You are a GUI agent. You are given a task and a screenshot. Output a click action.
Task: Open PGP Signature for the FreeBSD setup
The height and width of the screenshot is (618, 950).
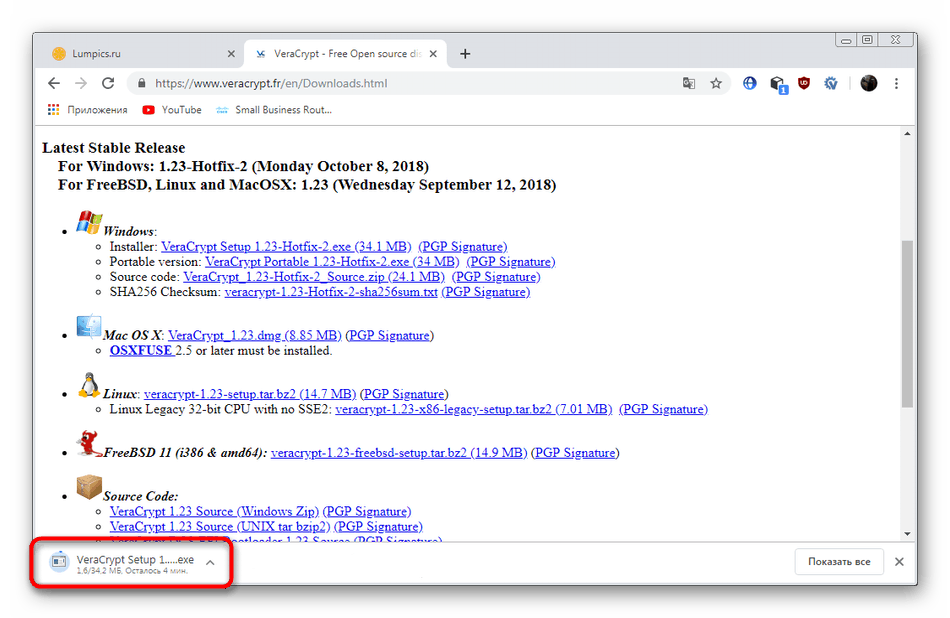pos(575,453)
